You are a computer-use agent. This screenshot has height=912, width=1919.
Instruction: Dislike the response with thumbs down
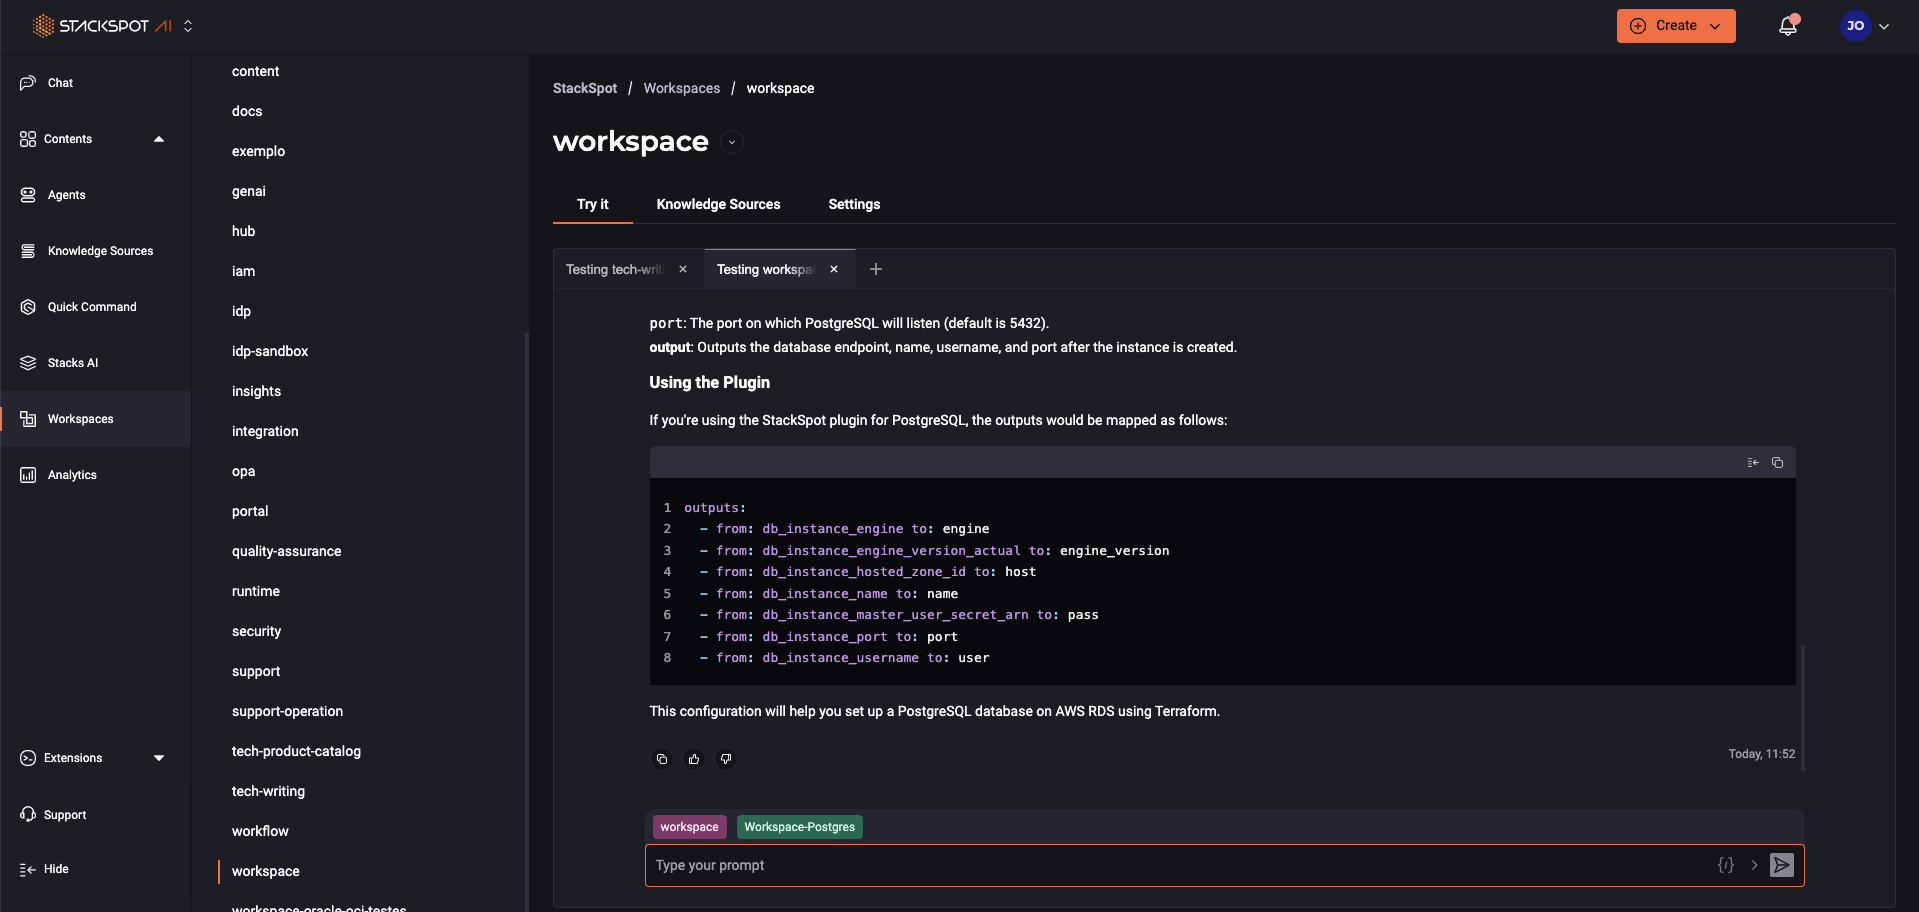(x=726, y=759)
